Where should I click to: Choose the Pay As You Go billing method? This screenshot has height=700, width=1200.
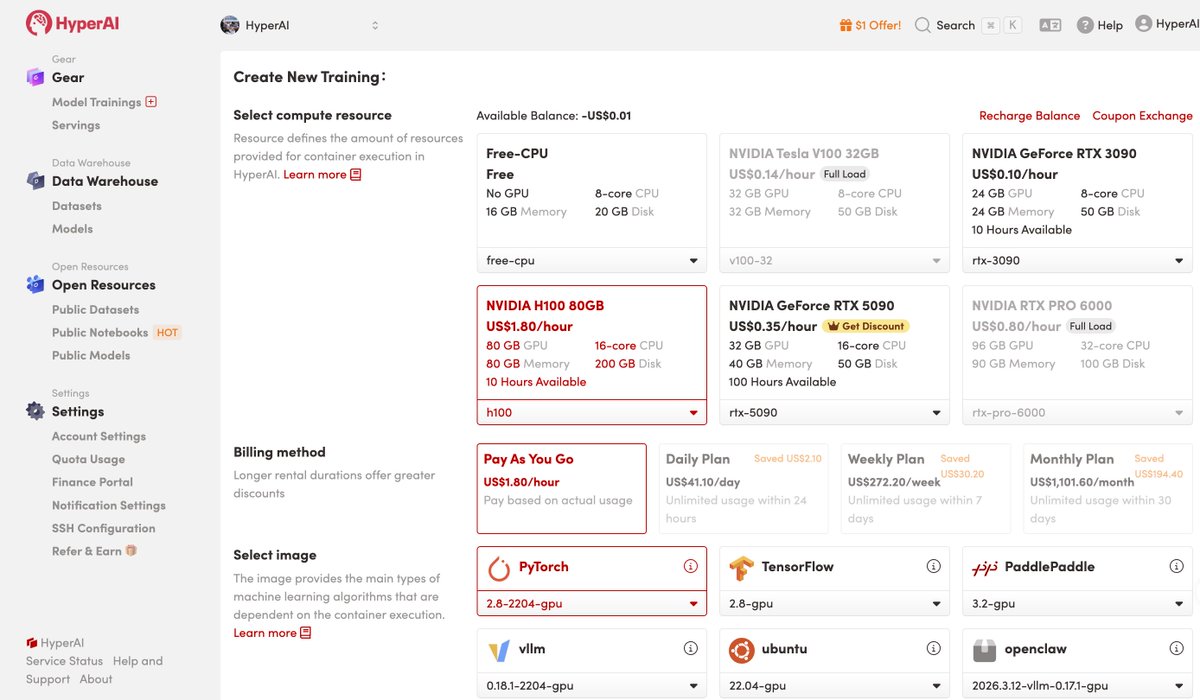(562, 489)
